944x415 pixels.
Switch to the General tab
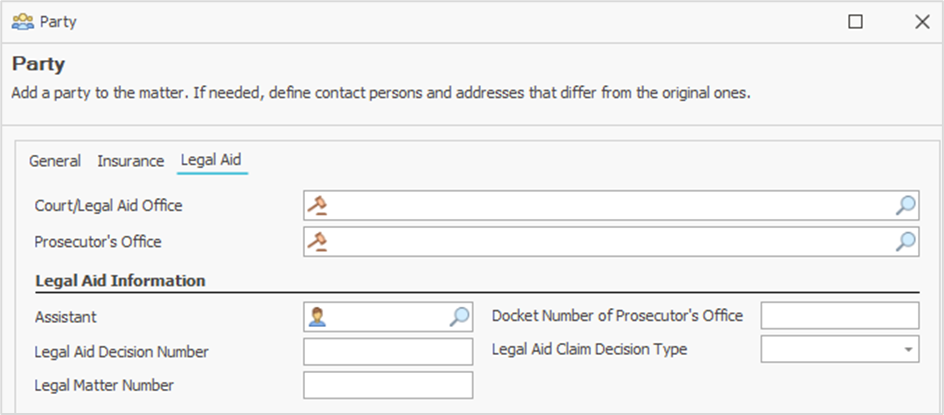(x=55, y=160)
